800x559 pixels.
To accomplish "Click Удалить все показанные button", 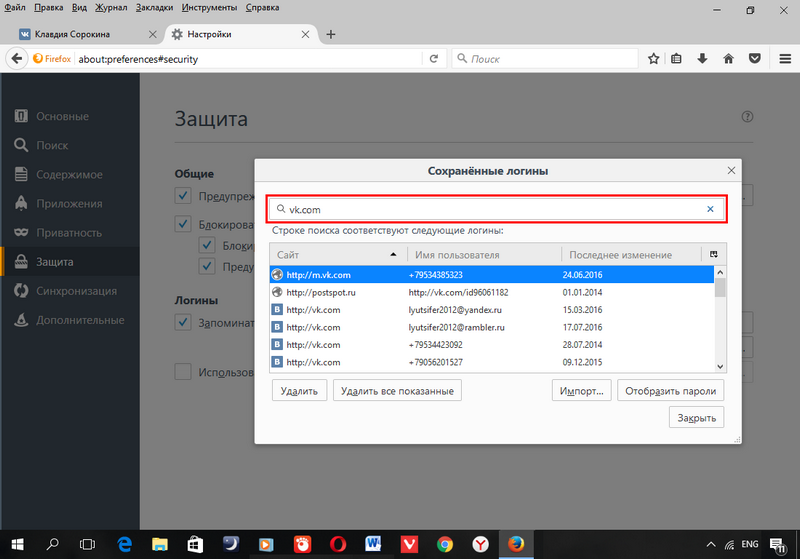I will (397, 391).
